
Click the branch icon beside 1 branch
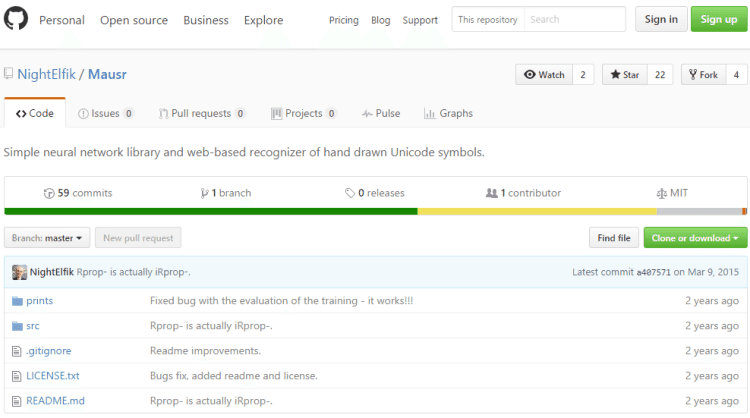tap(204, 193)
